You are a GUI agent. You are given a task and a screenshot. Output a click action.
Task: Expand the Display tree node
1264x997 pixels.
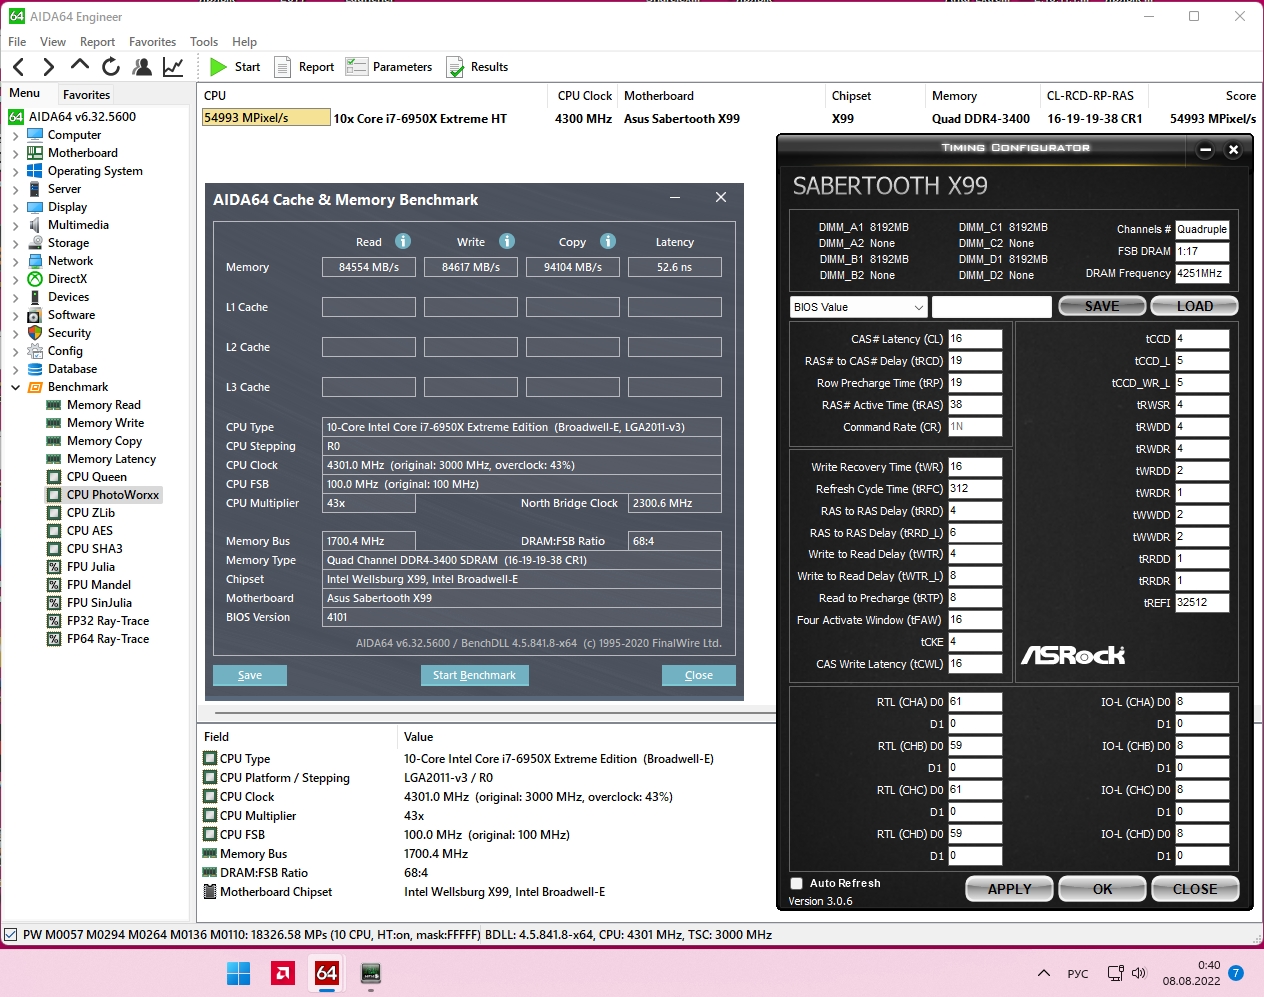[x=15, y=207]
